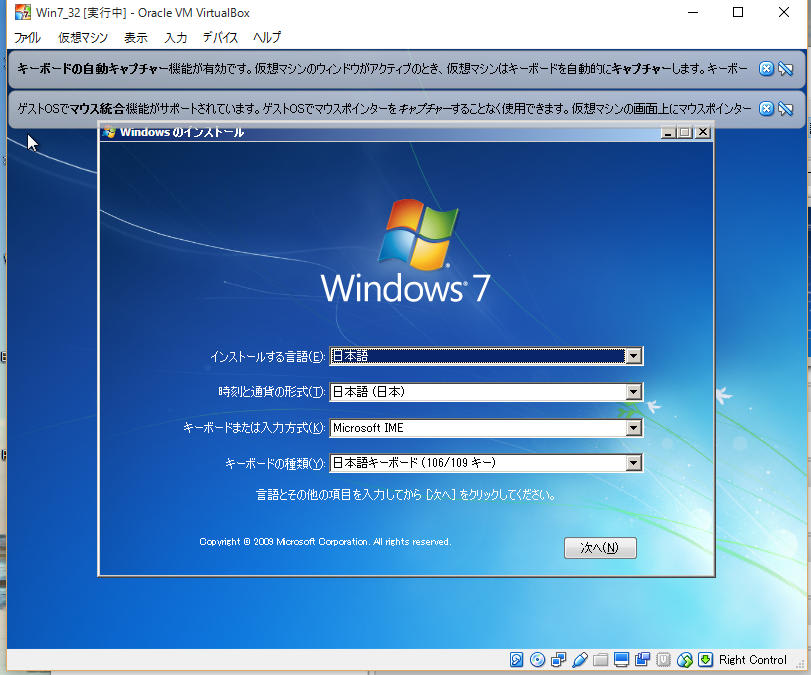Open the ファイル menu
Image resolution: width=811 pixels, height=675 pixels.
pyautogui.click(x=27, y=38)
